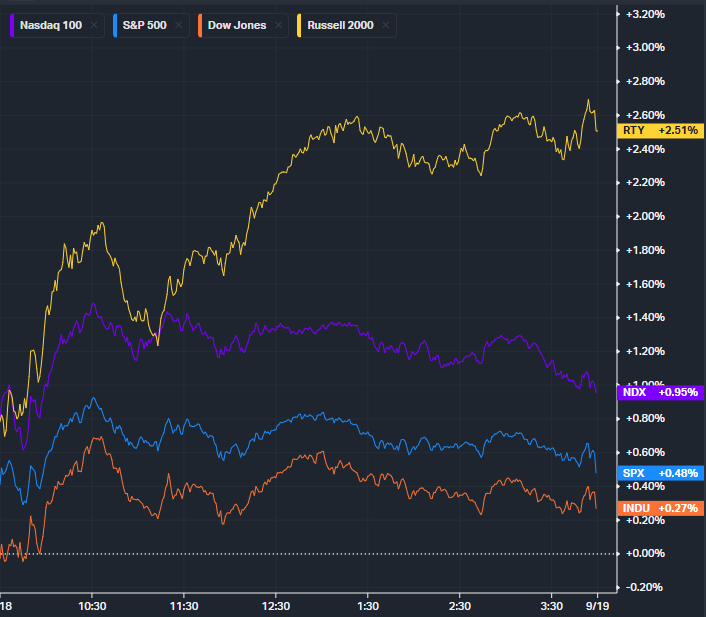Image resolution: width=706 pixels, height=617 pixels.
Task: Click the orange Dow Jones color bar
Action: pos(200,25)
